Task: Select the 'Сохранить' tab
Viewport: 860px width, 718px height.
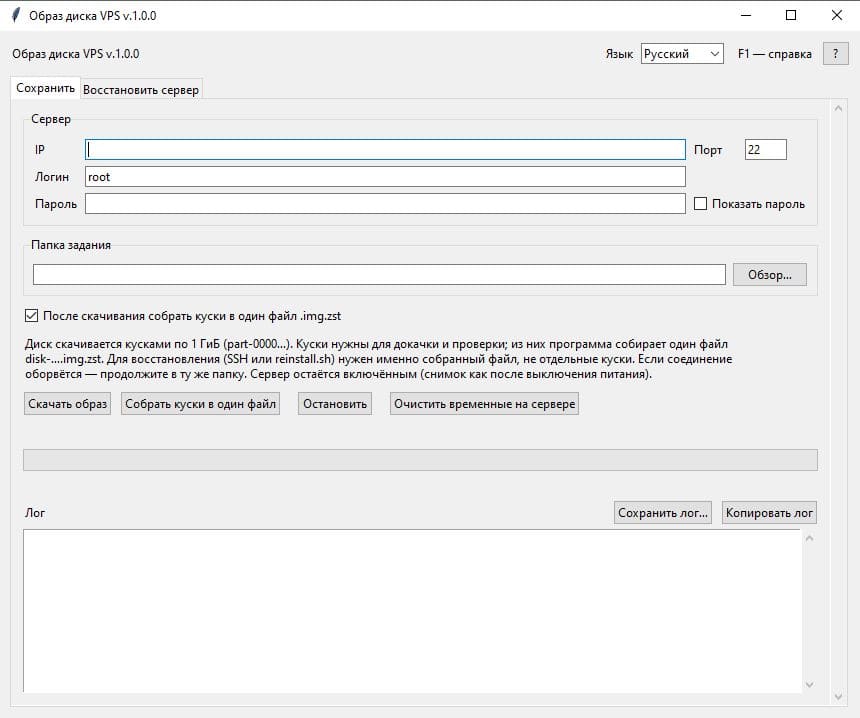Action: 46,88
